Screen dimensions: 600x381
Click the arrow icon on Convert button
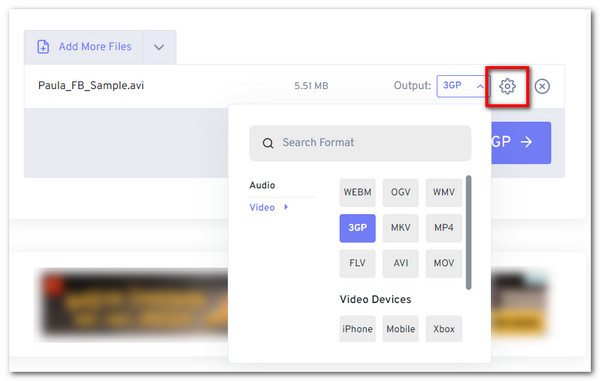tap(527, 142)
